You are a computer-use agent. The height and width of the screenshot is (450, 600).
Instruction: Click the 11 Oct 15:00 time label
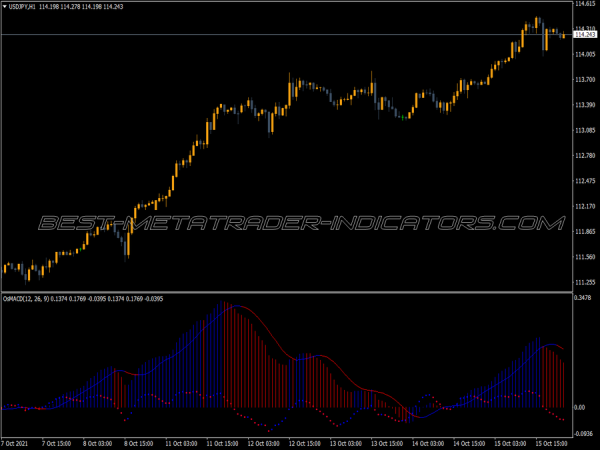coord(222,443)
